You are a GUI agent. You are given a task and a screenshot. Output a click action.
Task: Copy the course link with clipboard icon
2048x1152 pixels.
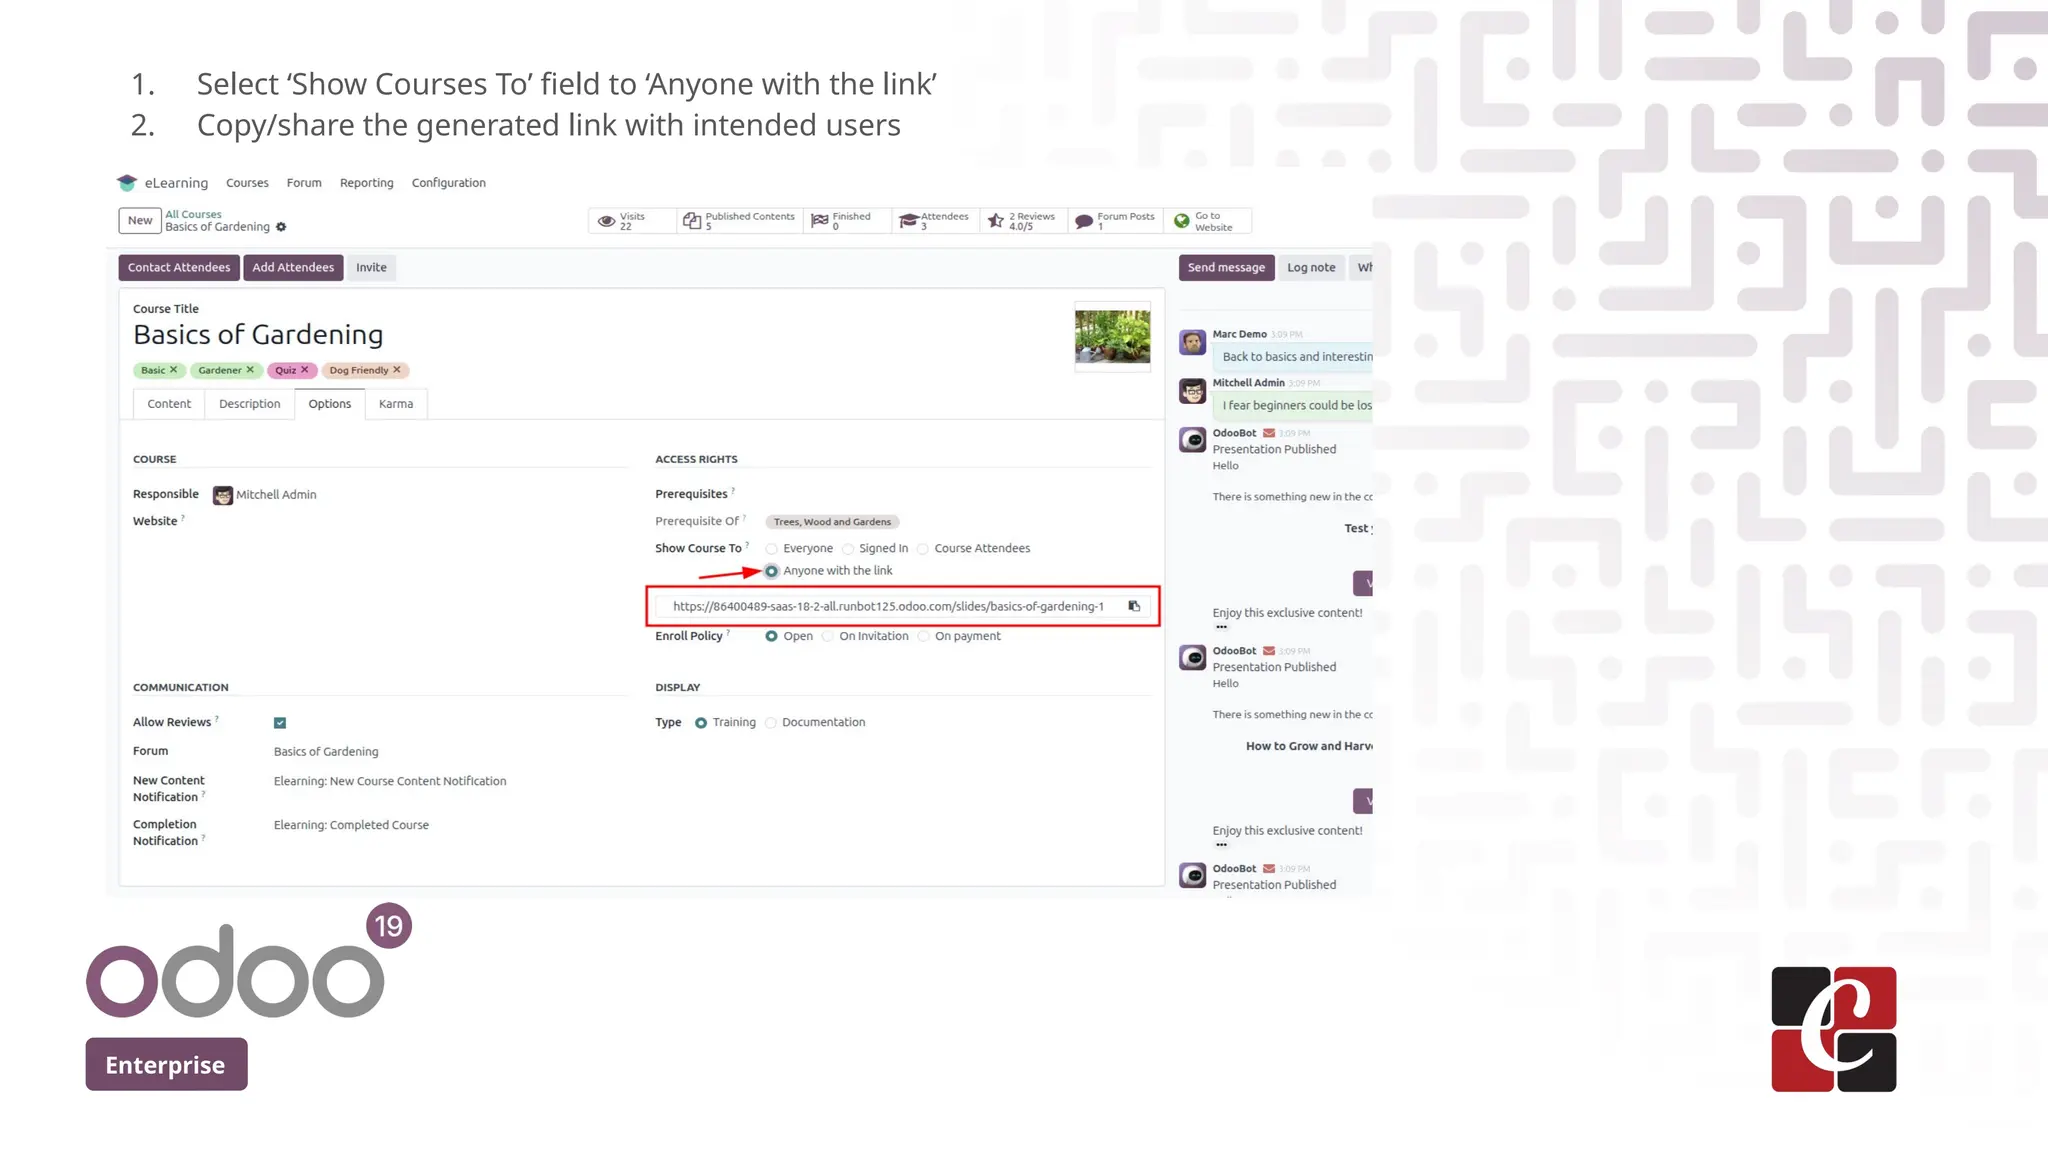[x=1134, y=606]
